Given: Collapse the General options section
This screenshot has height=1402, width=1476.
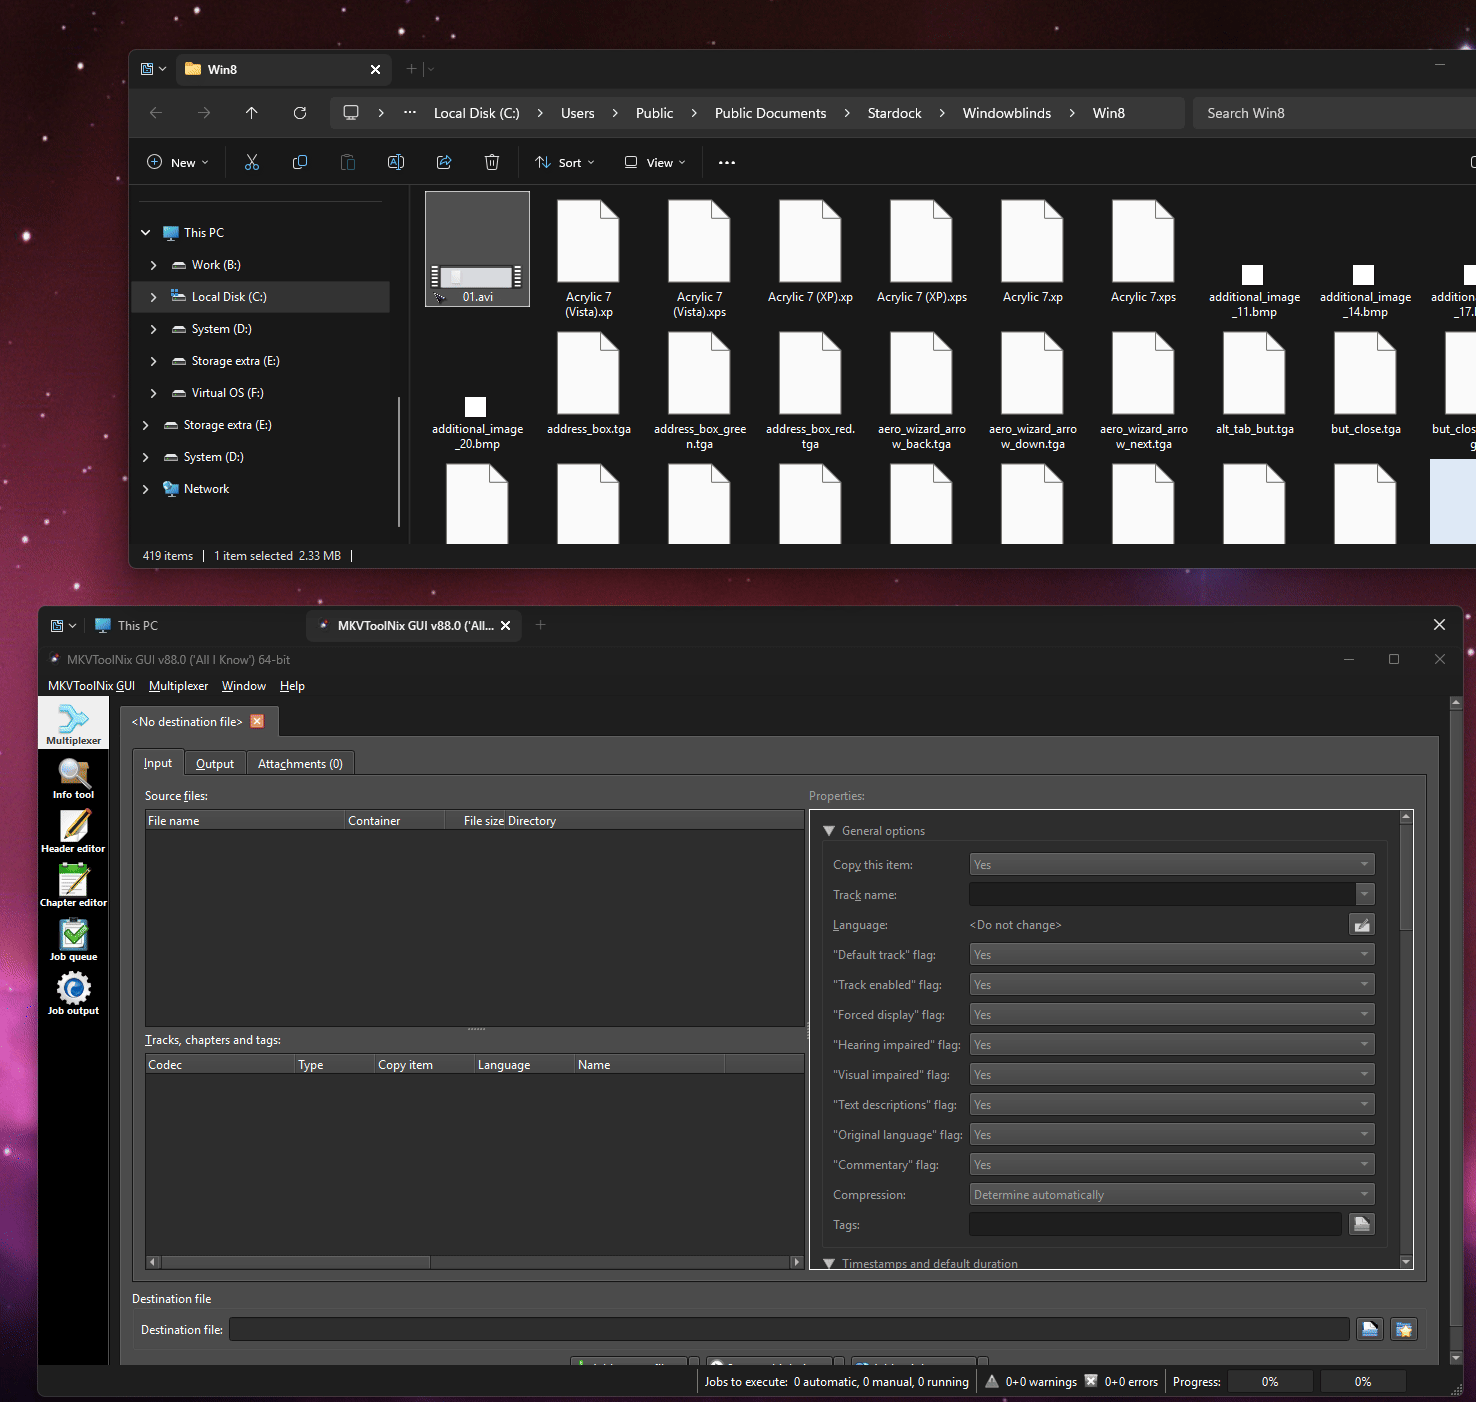Looking at the screenshot, I should [x=829, y=831].
